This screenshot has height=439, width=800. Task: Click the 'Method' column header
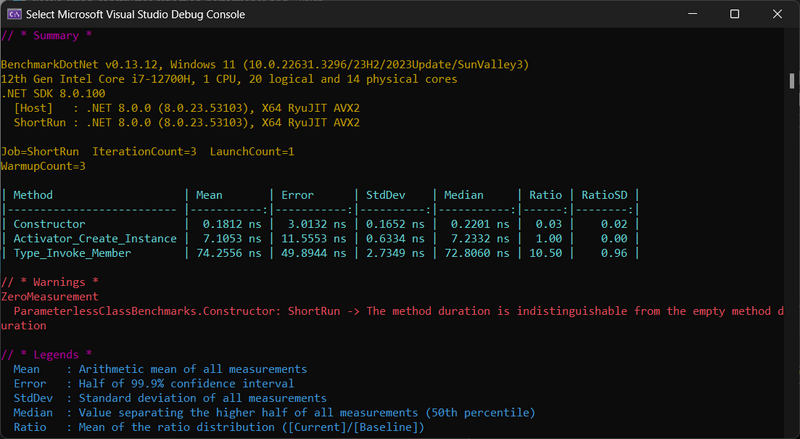[x=33, y=195]
